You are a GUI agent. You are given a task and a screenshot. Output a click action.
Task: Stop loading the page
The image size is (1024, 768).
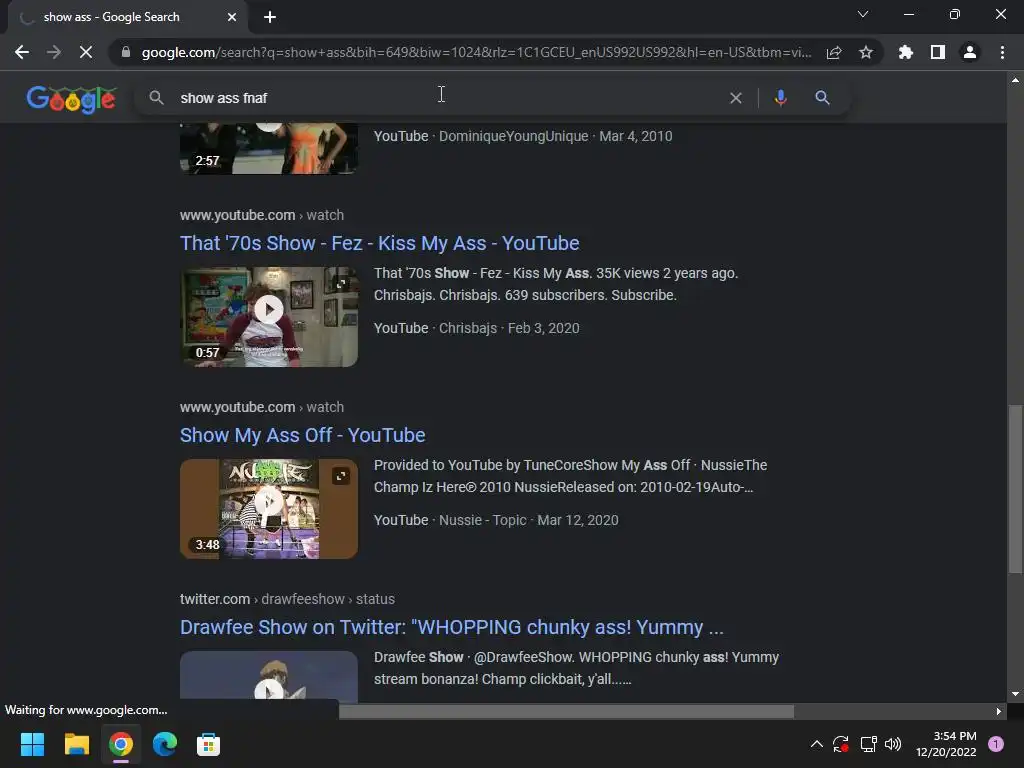(x=86, y=52)
